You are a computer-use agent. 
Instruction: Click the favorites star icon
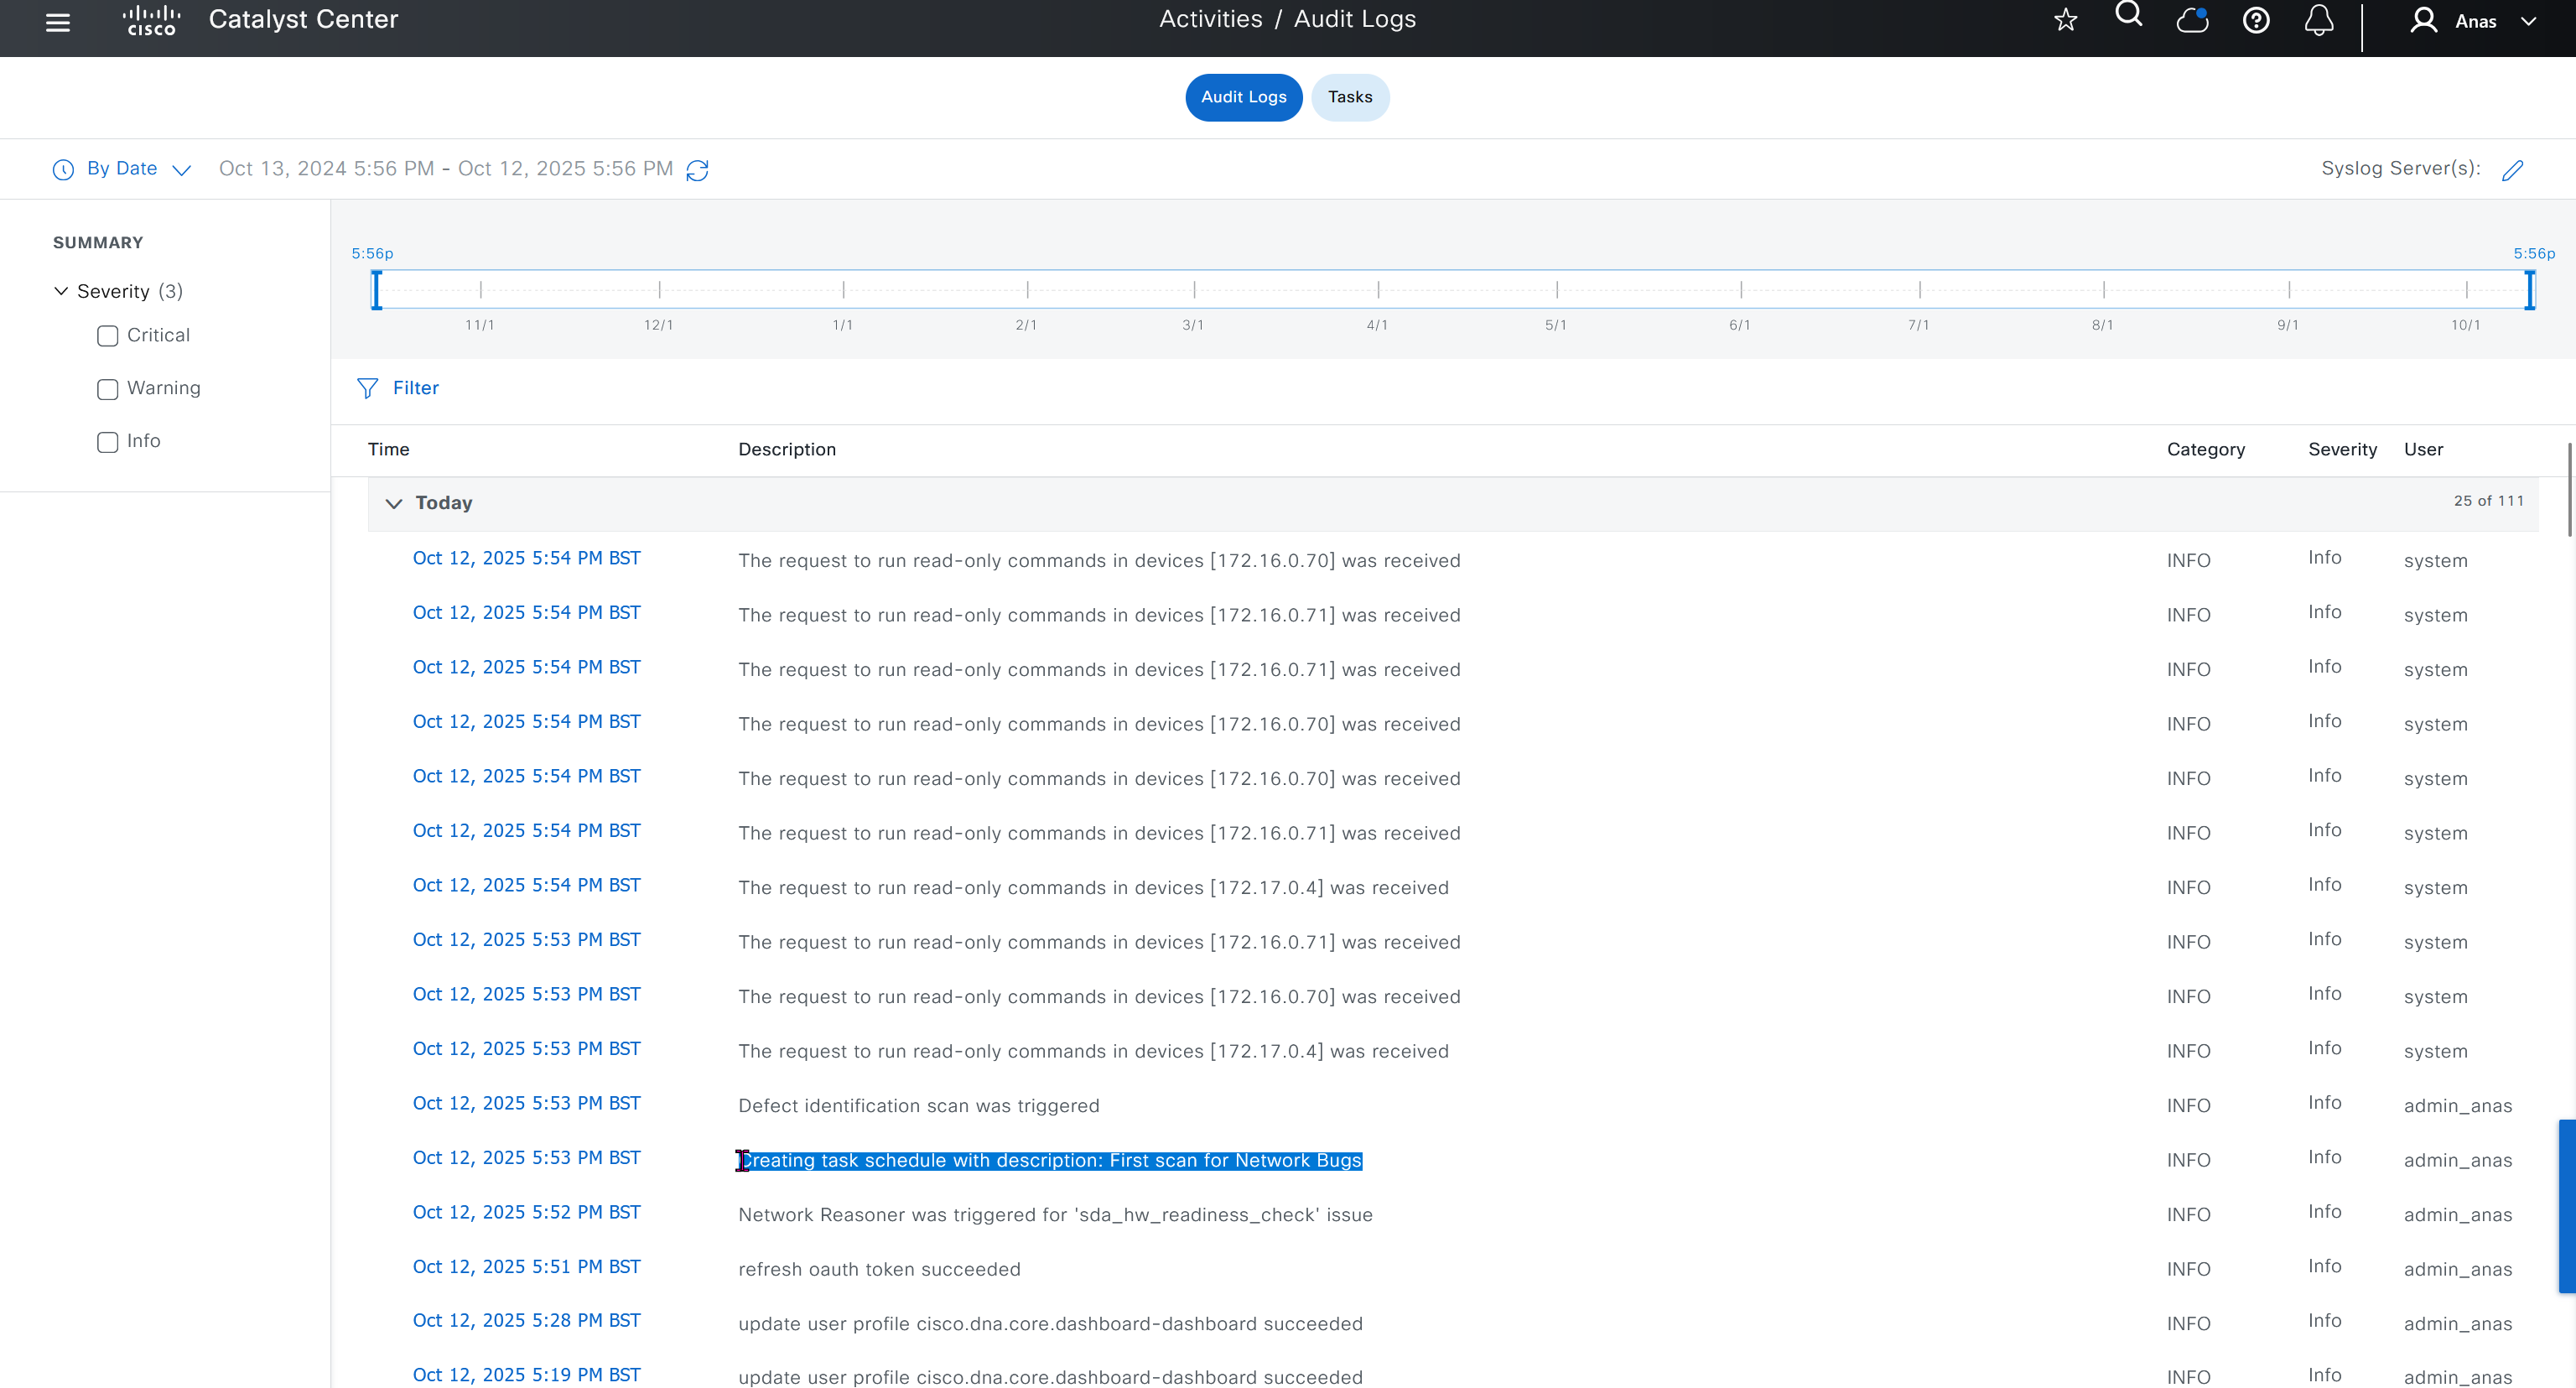[2066, 20]
